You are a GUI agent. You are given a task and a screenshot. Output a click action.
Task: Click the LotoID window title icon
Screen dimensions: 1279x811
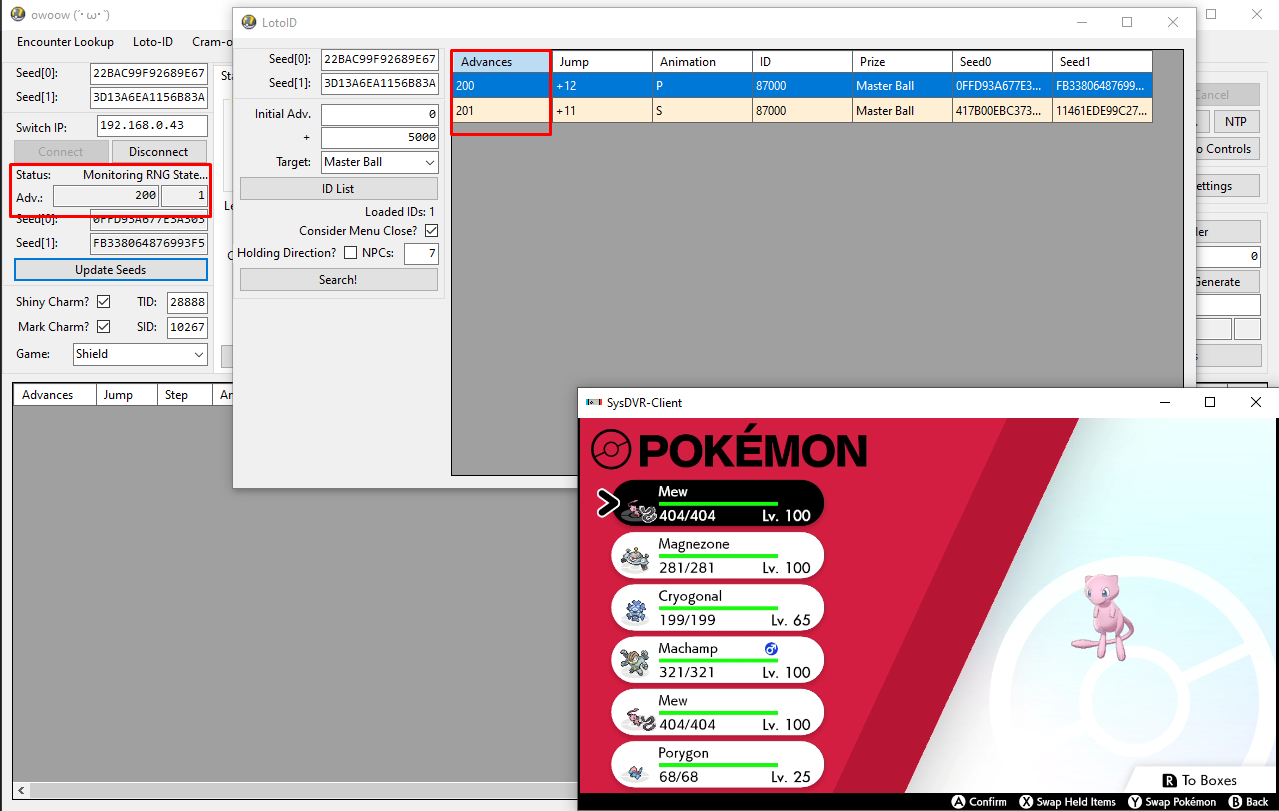[249, 22]
